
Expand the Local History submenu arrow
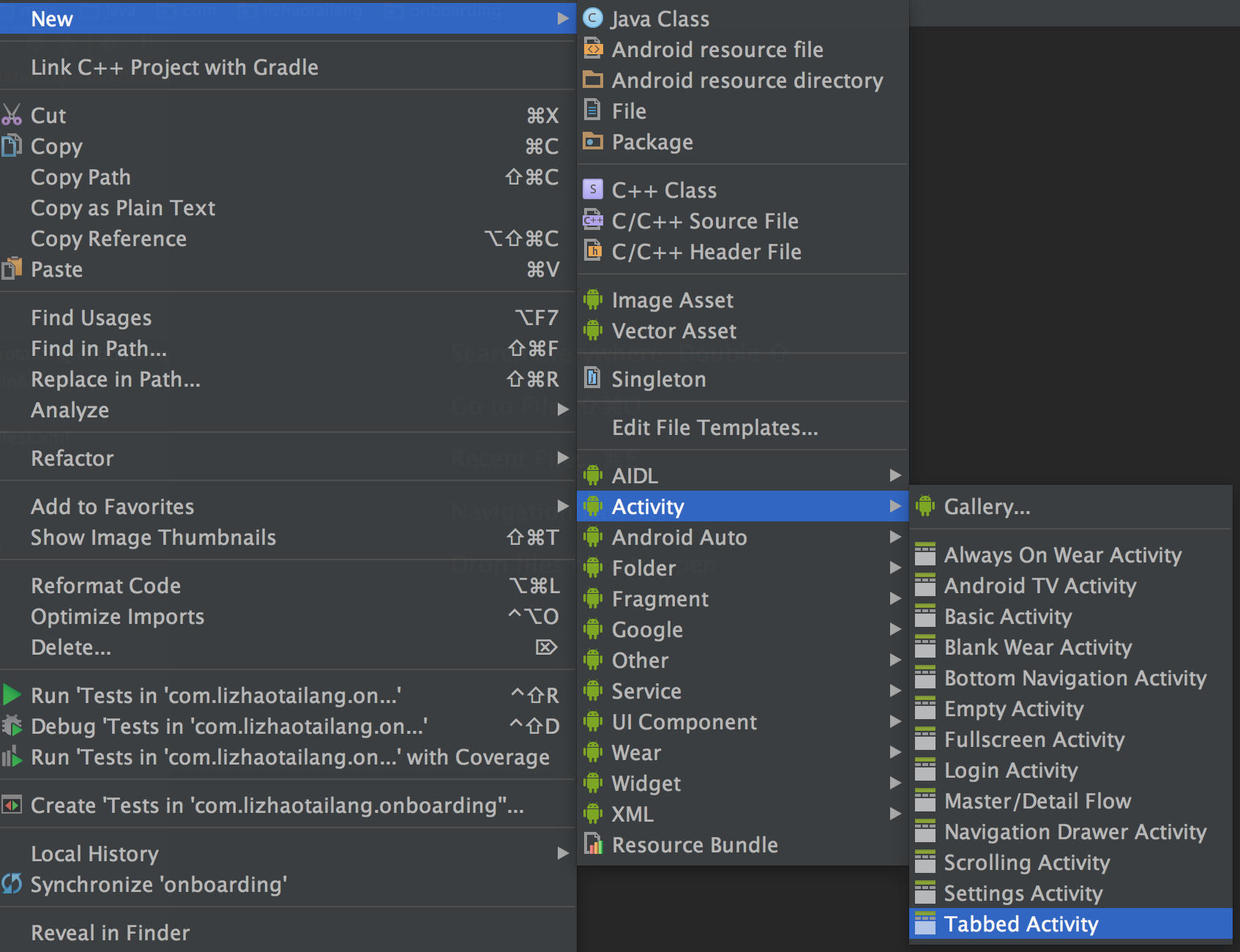coord(563,854)
